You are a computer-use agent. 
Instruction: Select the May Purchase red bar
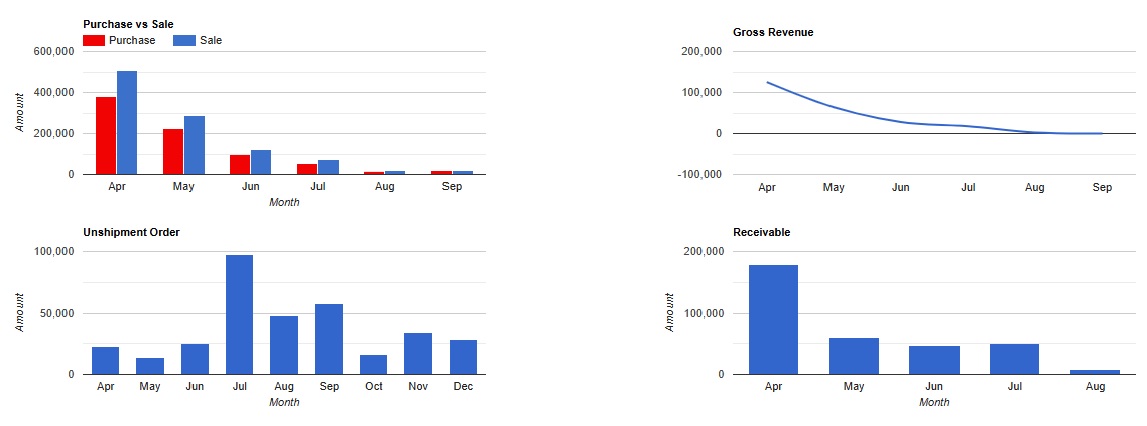pos(173,152)
